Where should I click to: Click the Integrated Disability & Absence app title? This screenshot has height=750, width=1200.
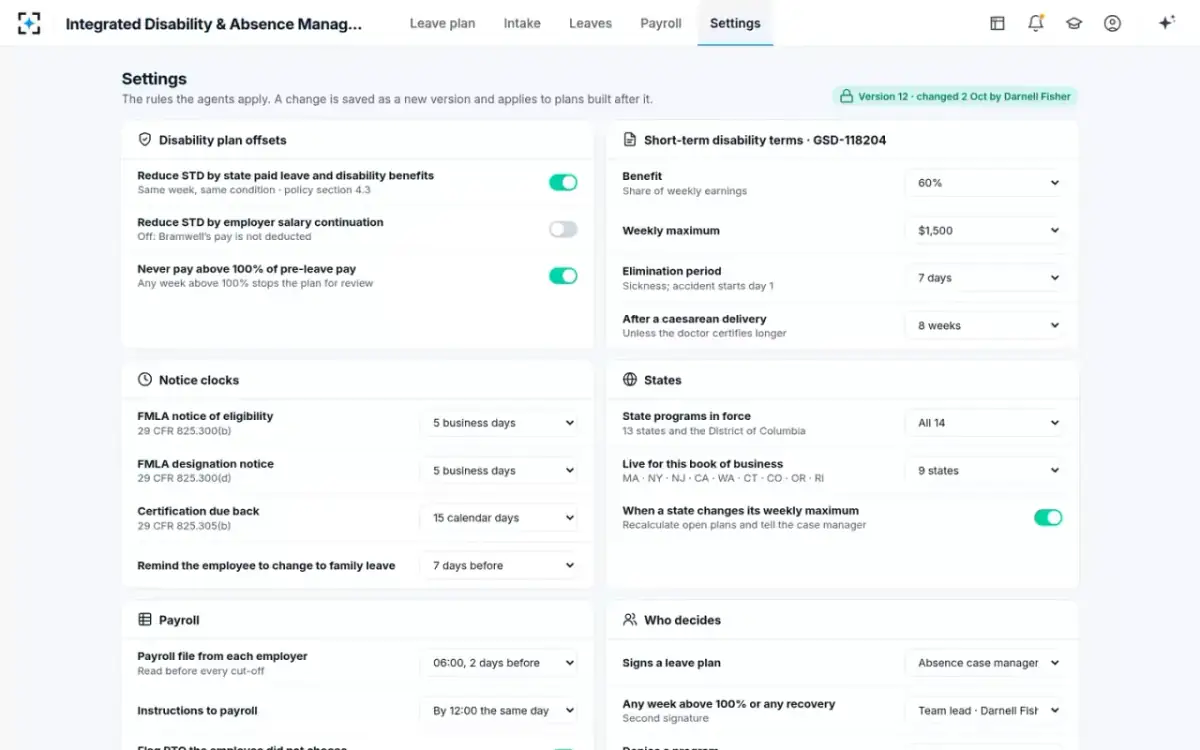(x=214, y=24)
